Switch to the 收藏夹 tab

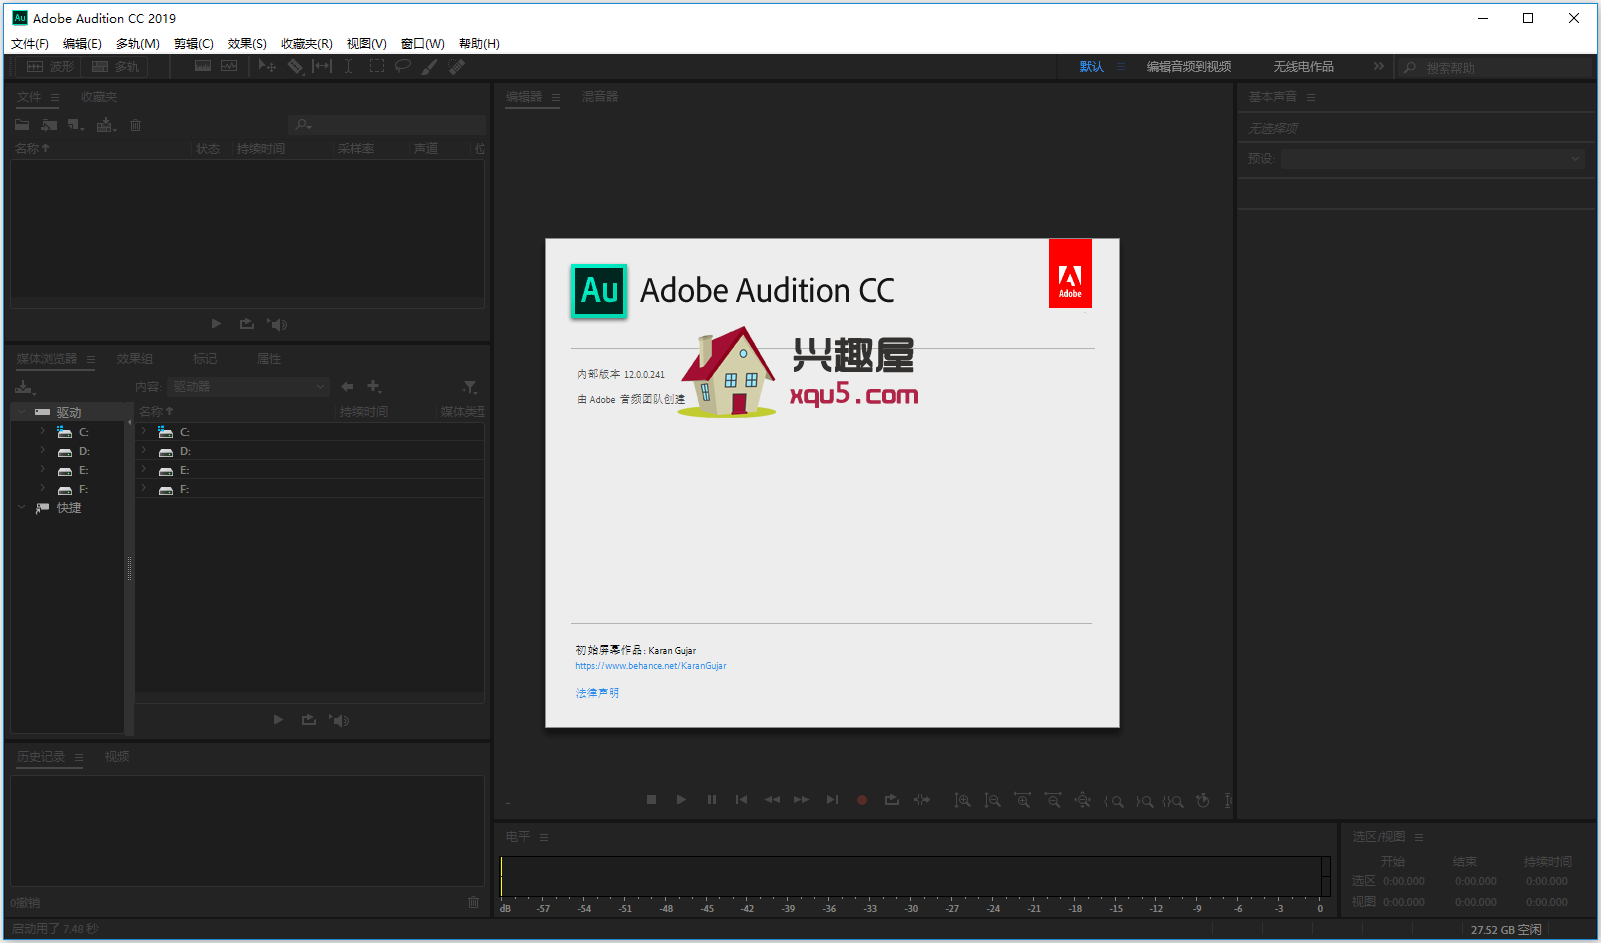point(99,97)
